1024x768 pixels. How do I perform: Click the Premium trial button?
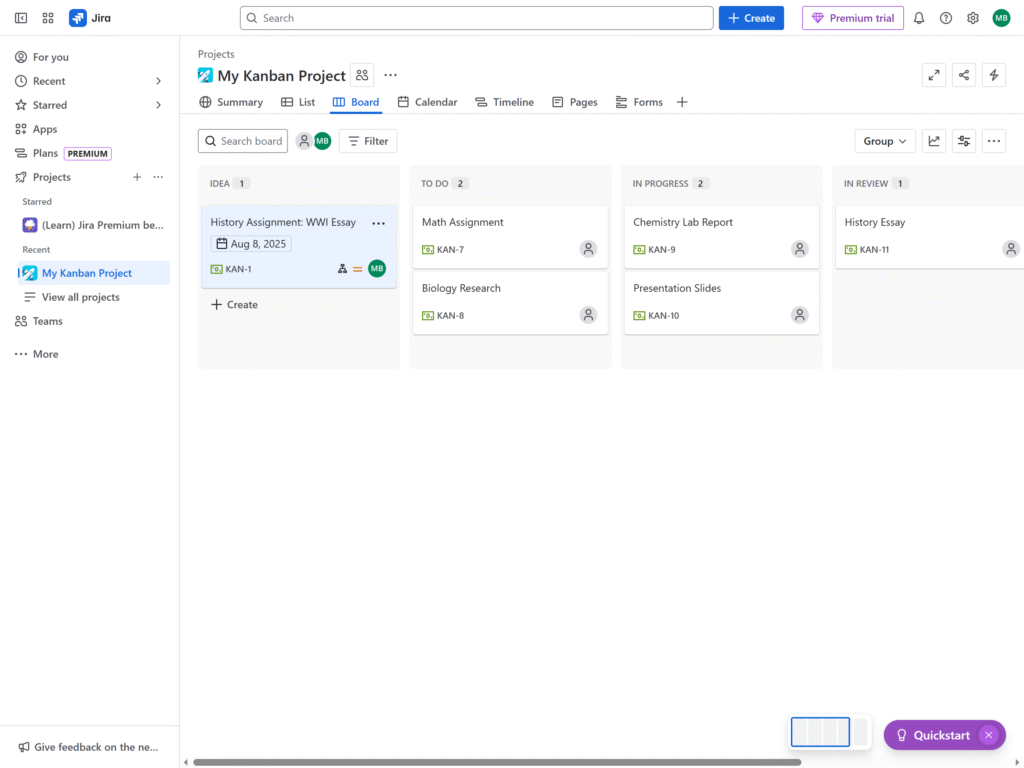(x=853, y=18)
